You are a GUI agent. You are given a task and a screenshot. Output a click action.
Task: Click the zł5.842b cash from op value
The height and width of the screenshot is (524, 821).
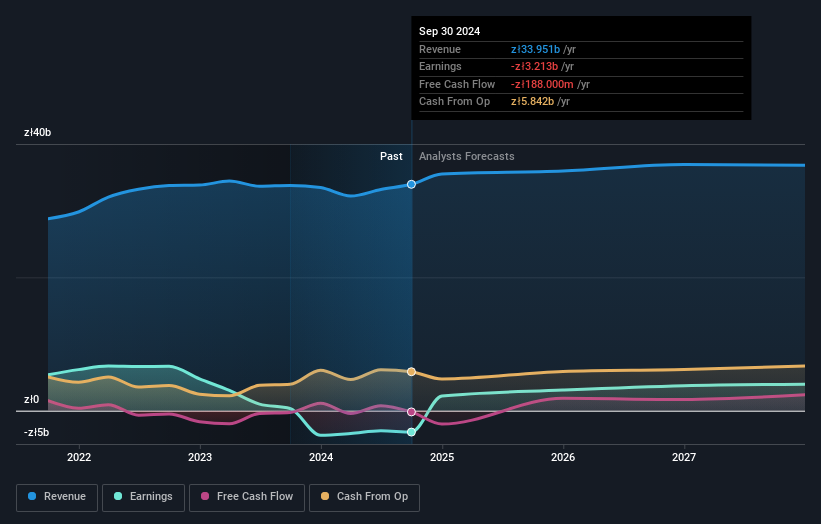pos(532,102)
